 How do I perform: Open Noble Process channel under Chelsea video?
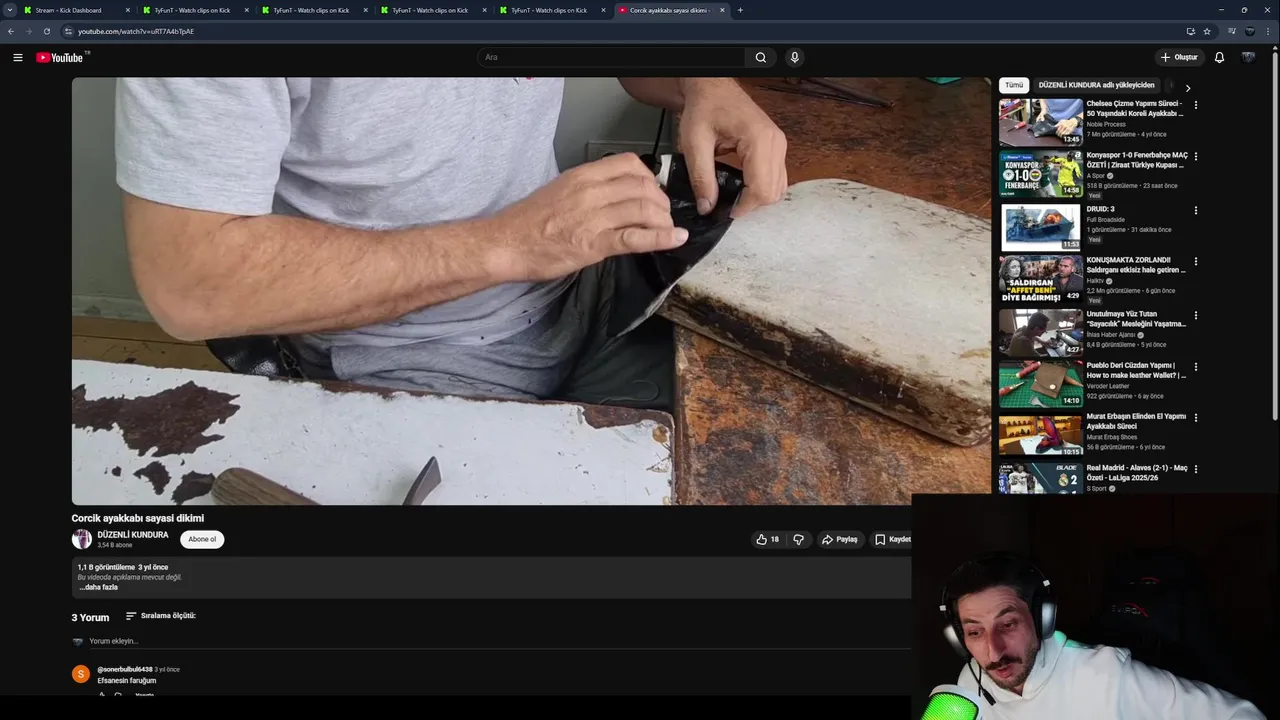pyautogui.click(x=1106, y=124)
